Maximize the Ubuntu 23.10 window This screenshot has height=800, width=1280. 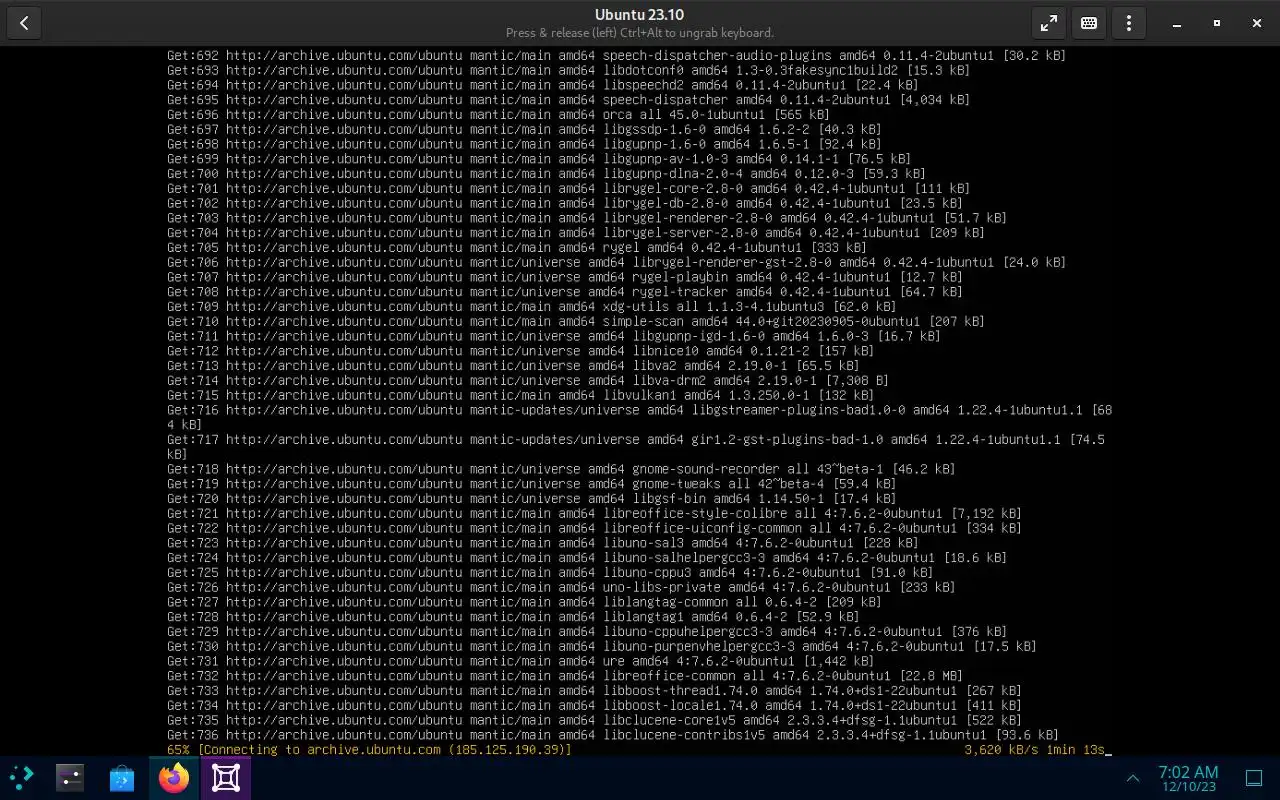pos(1217,23)
